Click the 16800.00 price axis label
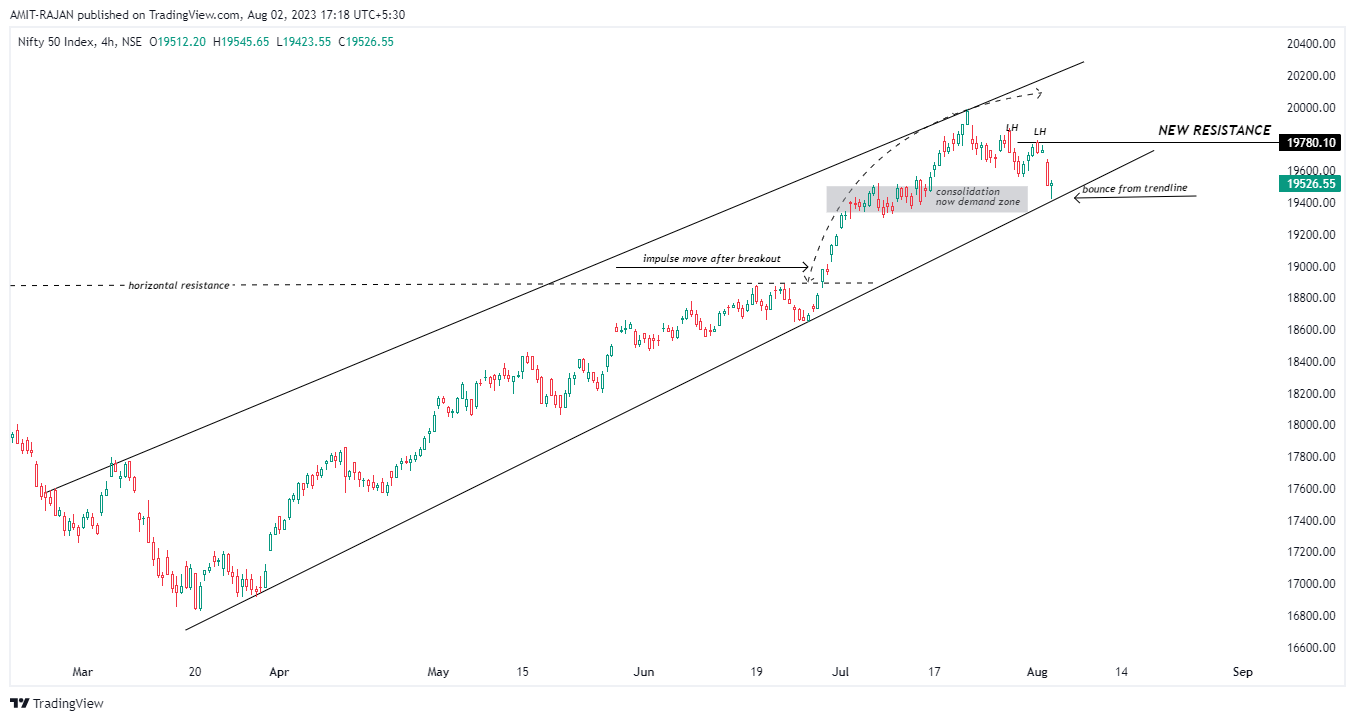 [x=1312, y=616]
